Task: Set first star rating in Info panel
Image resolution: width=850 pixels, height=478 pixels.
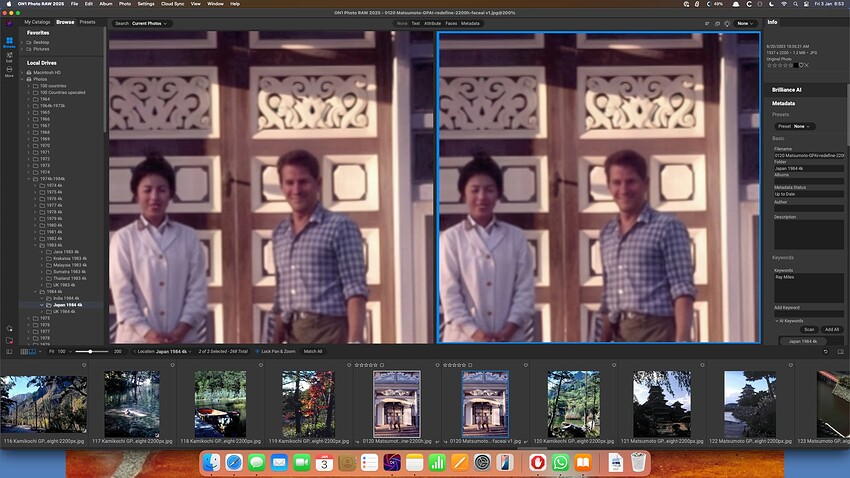Action: pyautogui.click(x=769, y=65)
